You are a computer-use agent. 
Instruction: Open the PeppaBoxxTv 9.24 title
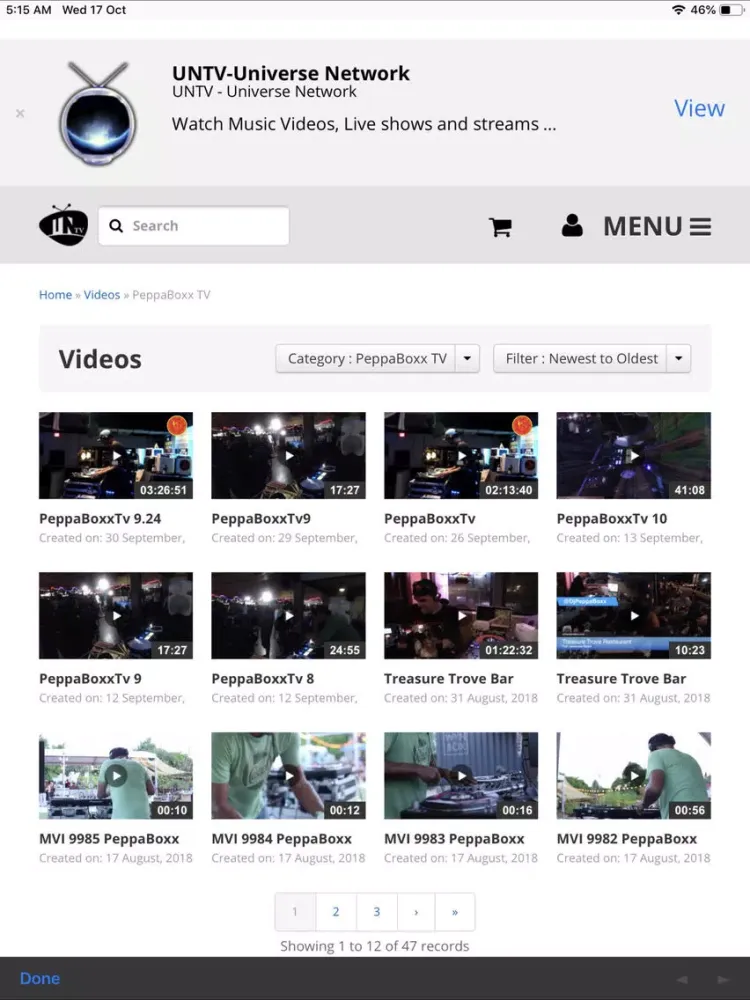[x=100, y=518]
